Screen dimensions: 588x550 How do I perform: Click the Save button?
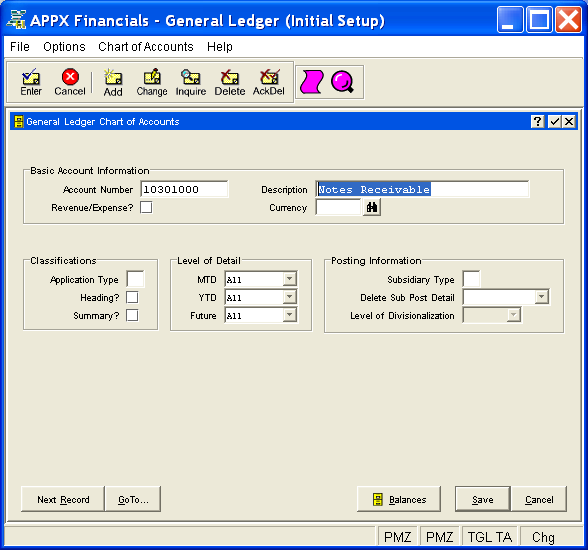[x=483, y=499]
